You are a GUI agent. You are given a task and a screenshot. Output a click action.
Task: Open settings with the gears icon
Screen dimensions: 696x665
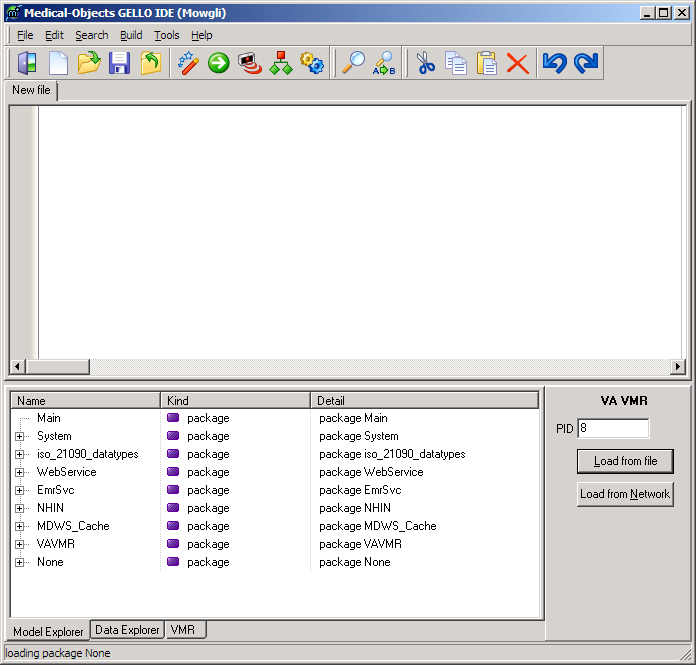[312, 63]
